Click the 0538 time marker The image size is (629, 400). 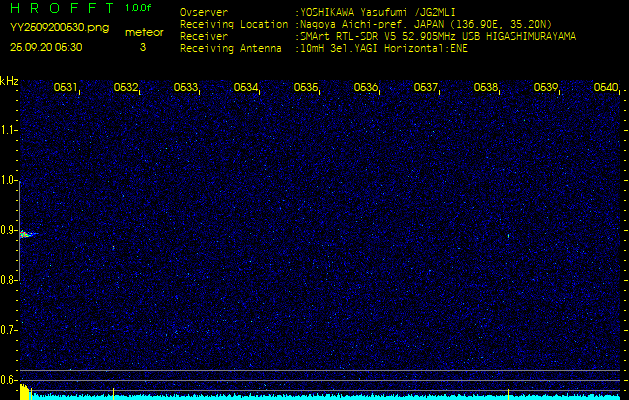click(485, 88)
